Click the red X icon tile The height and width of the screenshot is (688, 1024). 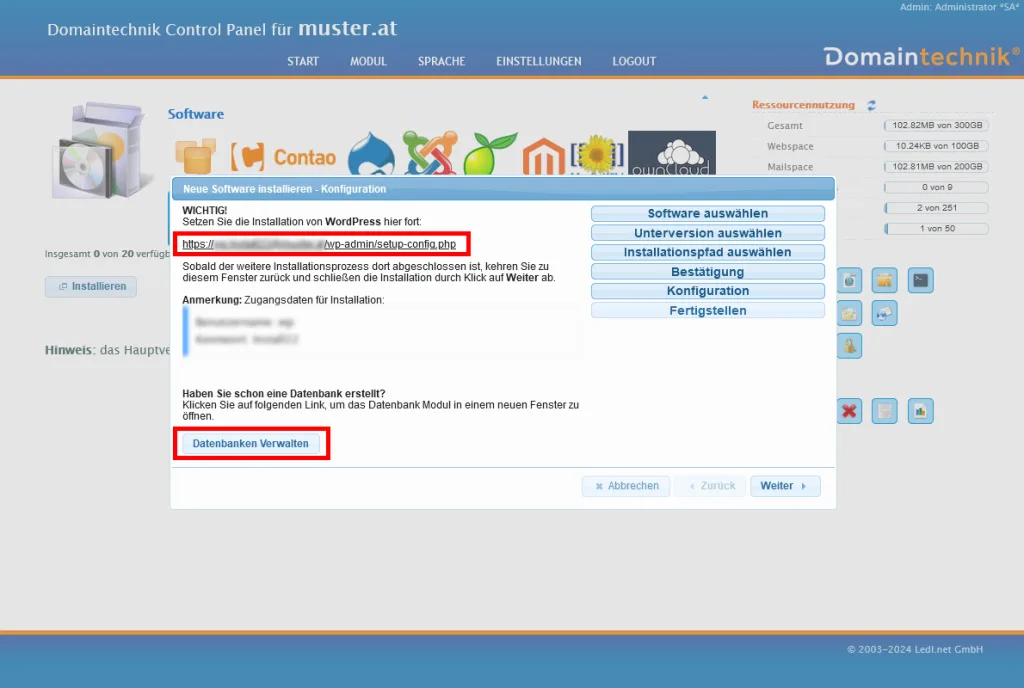[x=850, y=411]
